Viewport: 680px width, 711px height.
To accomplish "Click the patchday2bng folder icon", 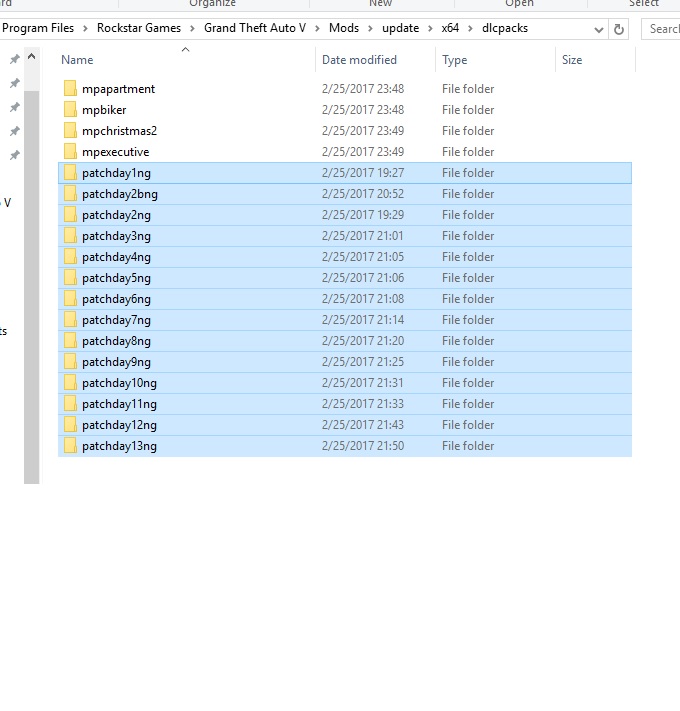I will point(70,193).
